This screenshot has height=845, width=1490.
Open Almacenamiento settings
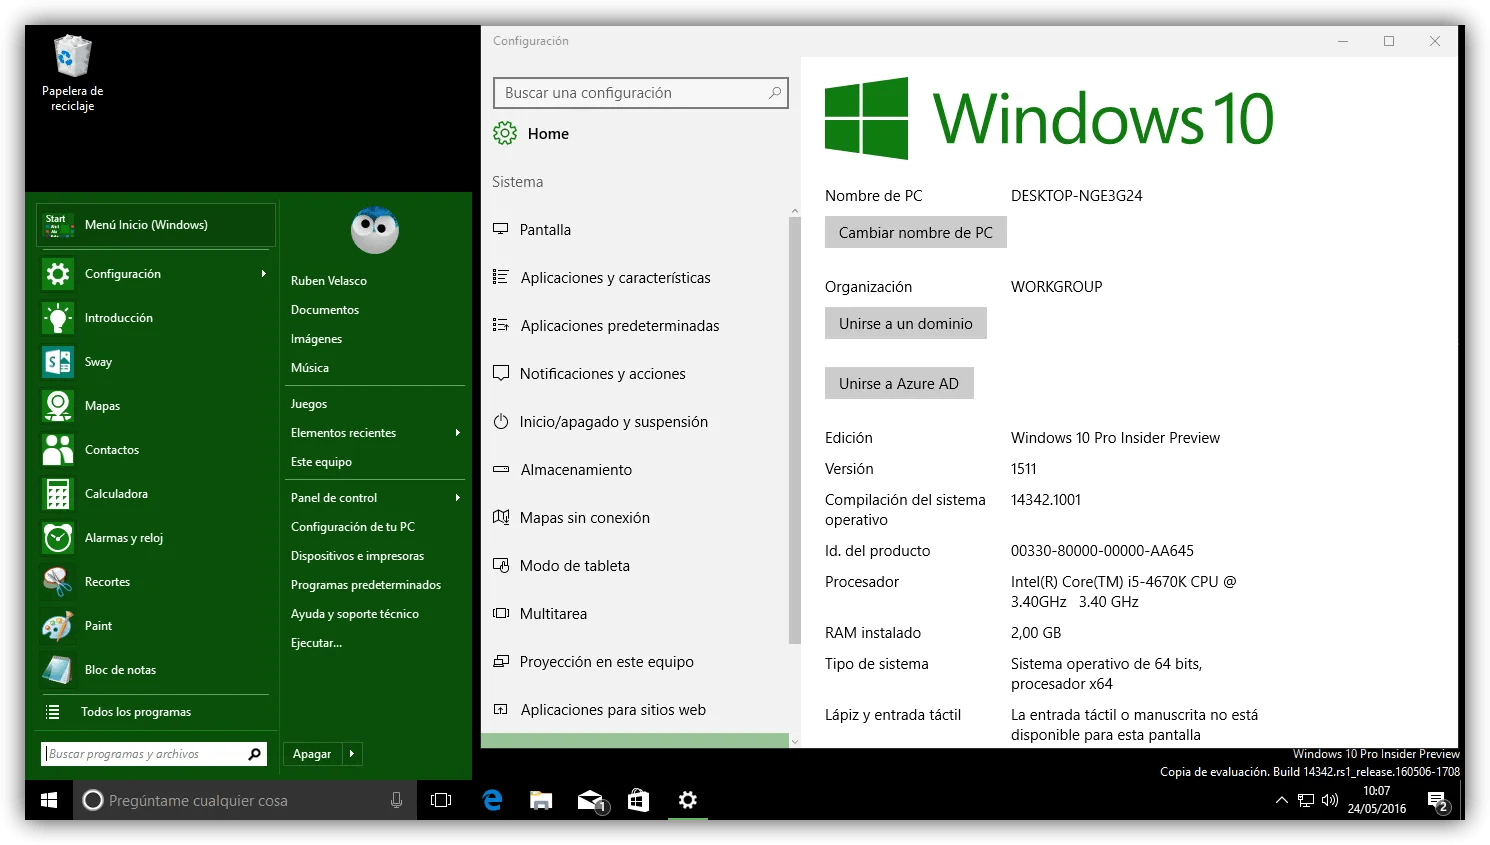[x=575, y=469]
